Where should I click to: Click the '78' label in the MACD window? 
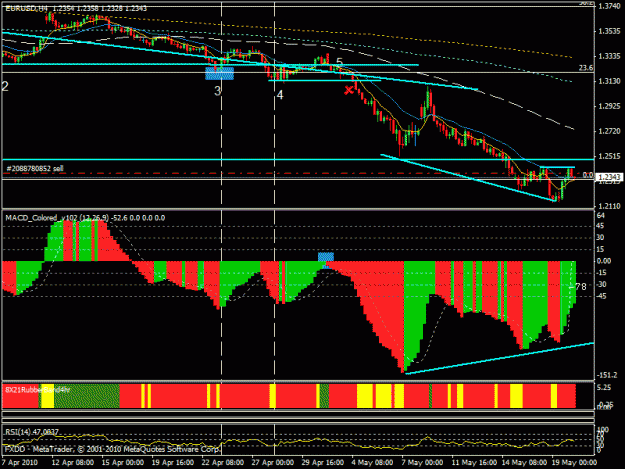click(x=581, y=287)
